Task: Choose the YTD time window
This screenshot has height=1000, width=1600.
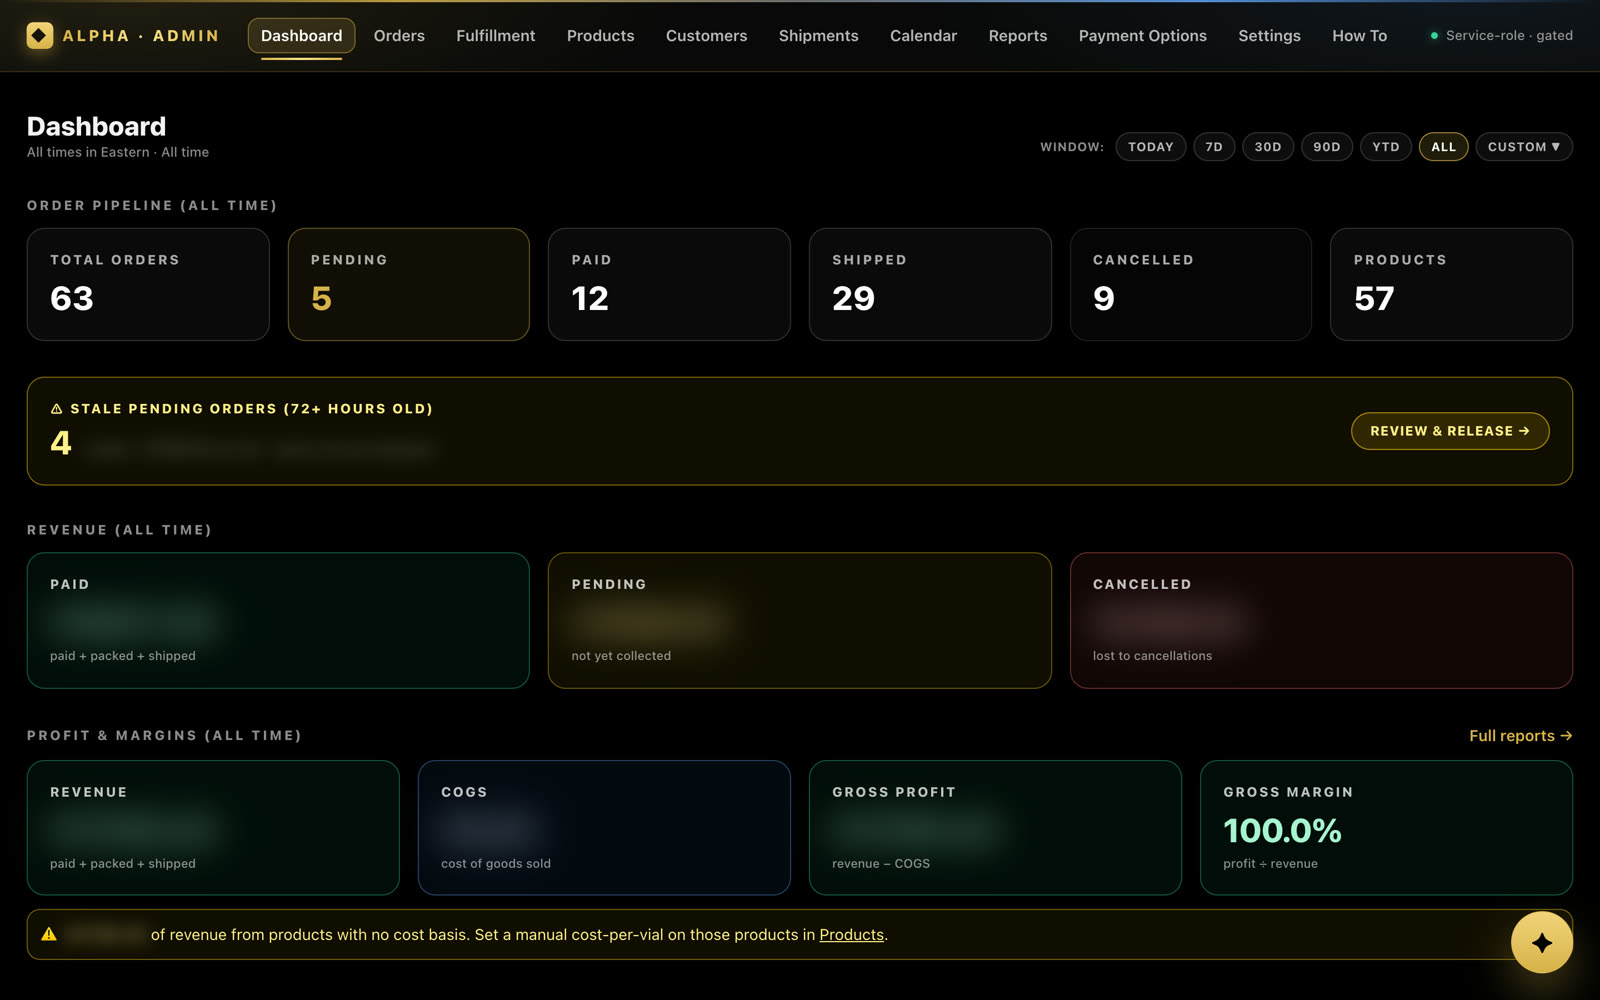Action: pos(1386,147)
